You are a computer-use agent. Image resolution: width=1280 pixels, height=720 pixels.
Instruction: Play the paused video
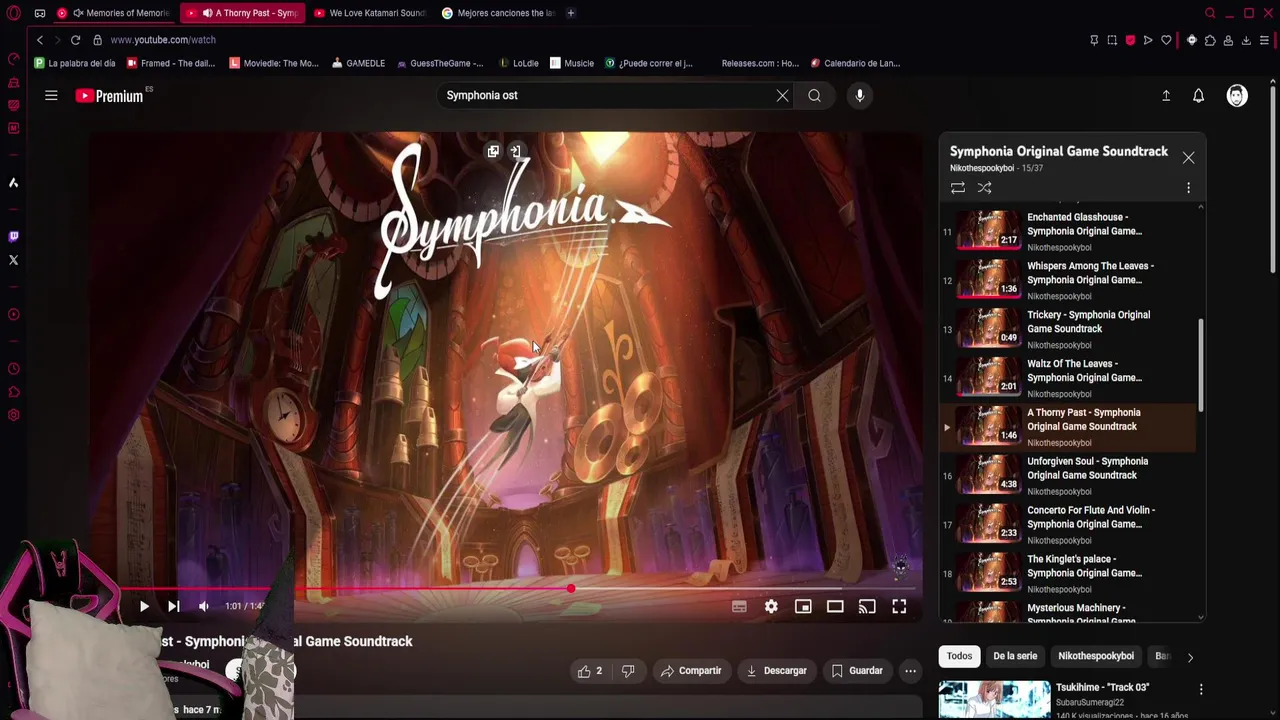(144, 606)
